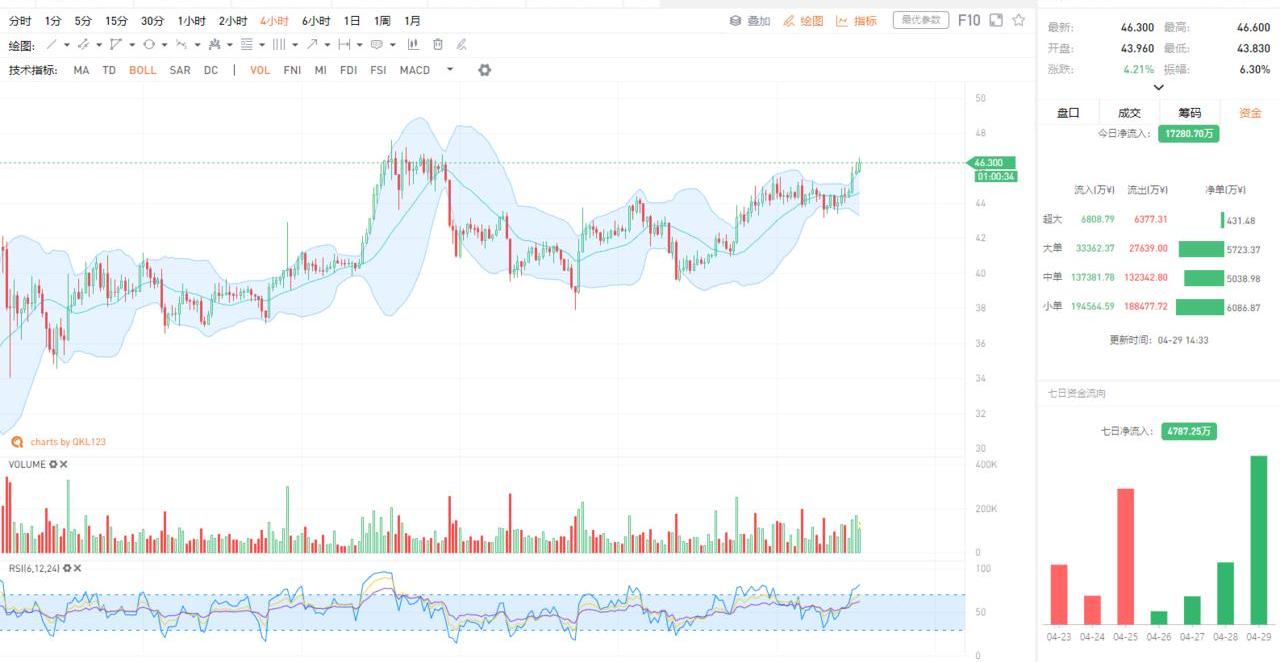Close the RSI indicator panel
The height and width of the screenshot is (662, 1280).
[78, 569]
